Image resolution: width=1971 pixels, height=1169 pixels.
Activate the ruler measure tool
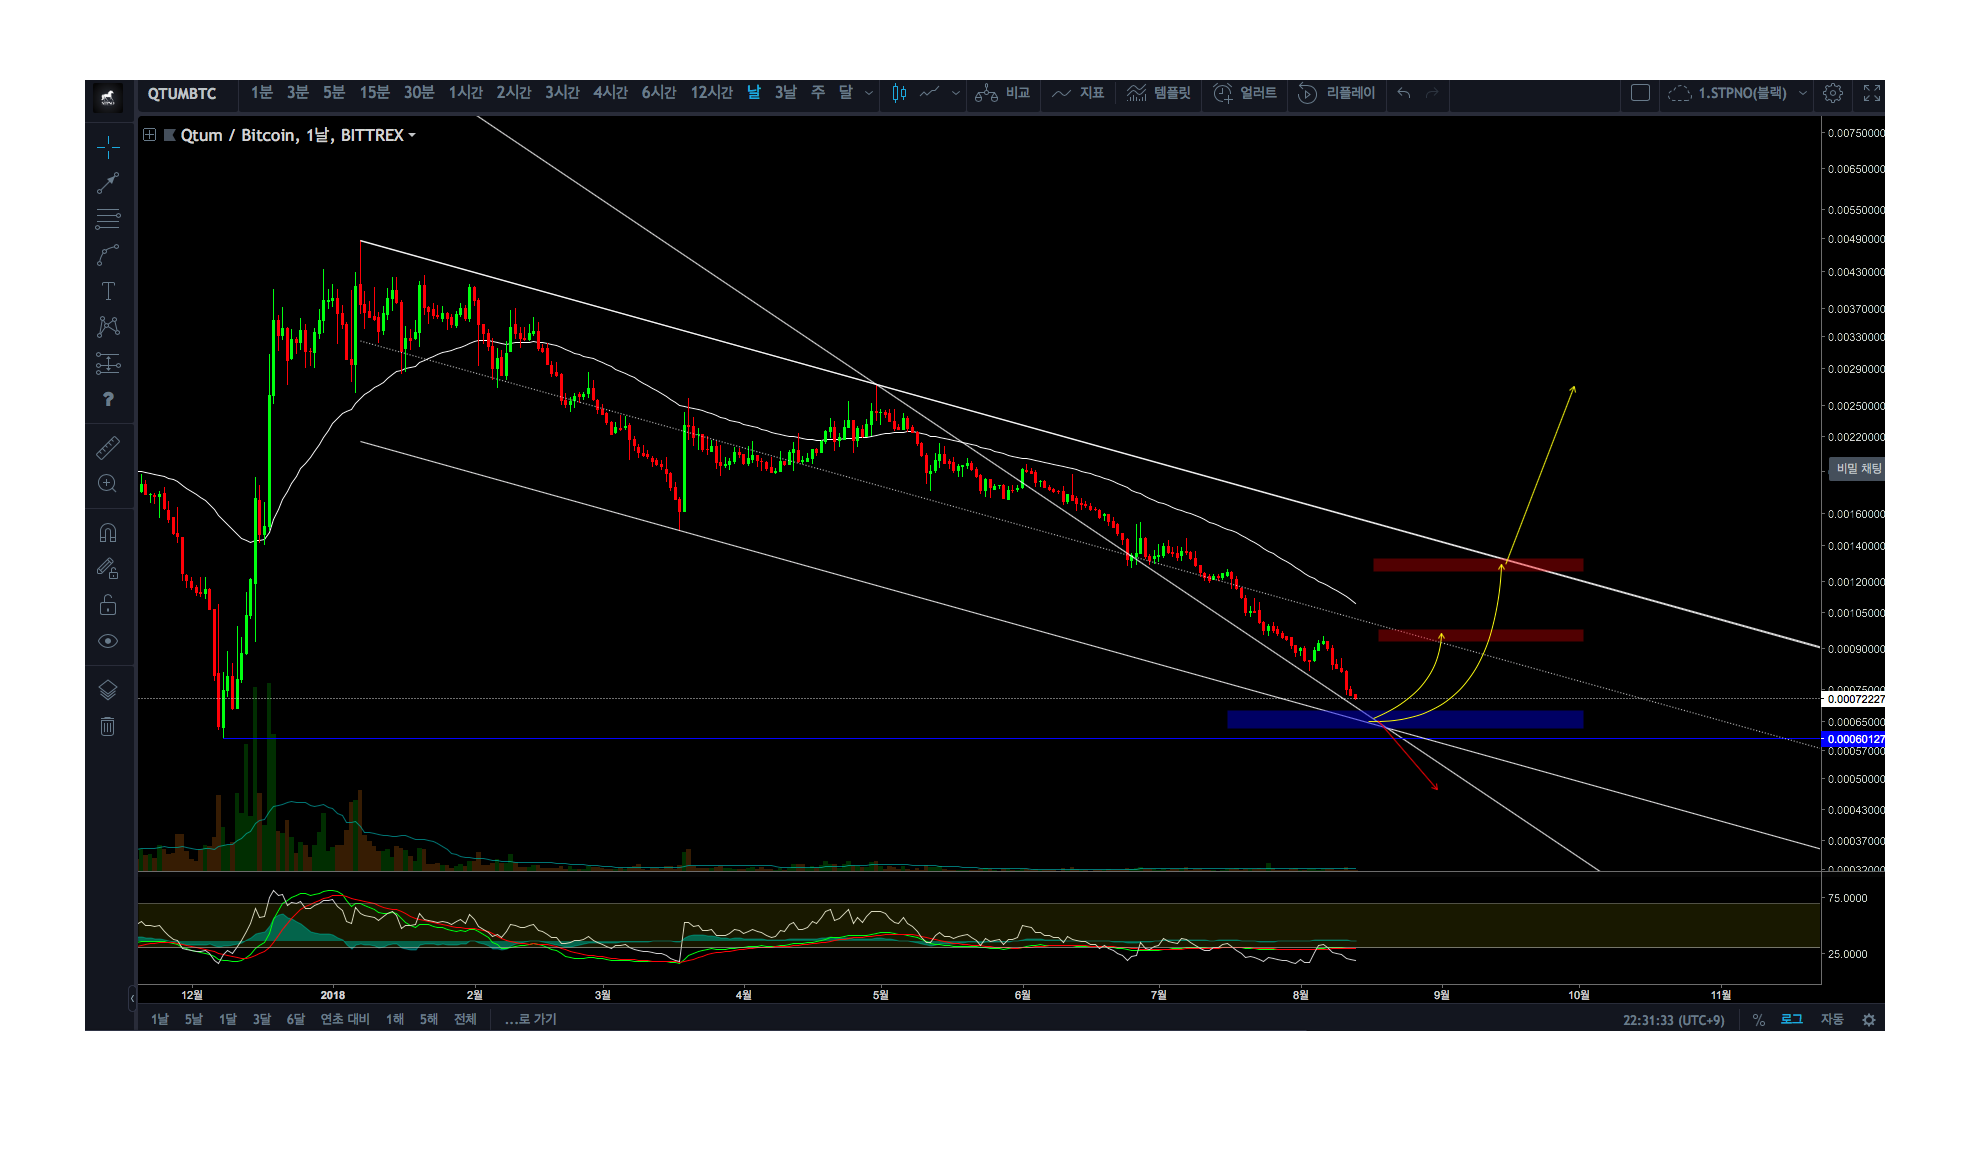pos(108,447)
